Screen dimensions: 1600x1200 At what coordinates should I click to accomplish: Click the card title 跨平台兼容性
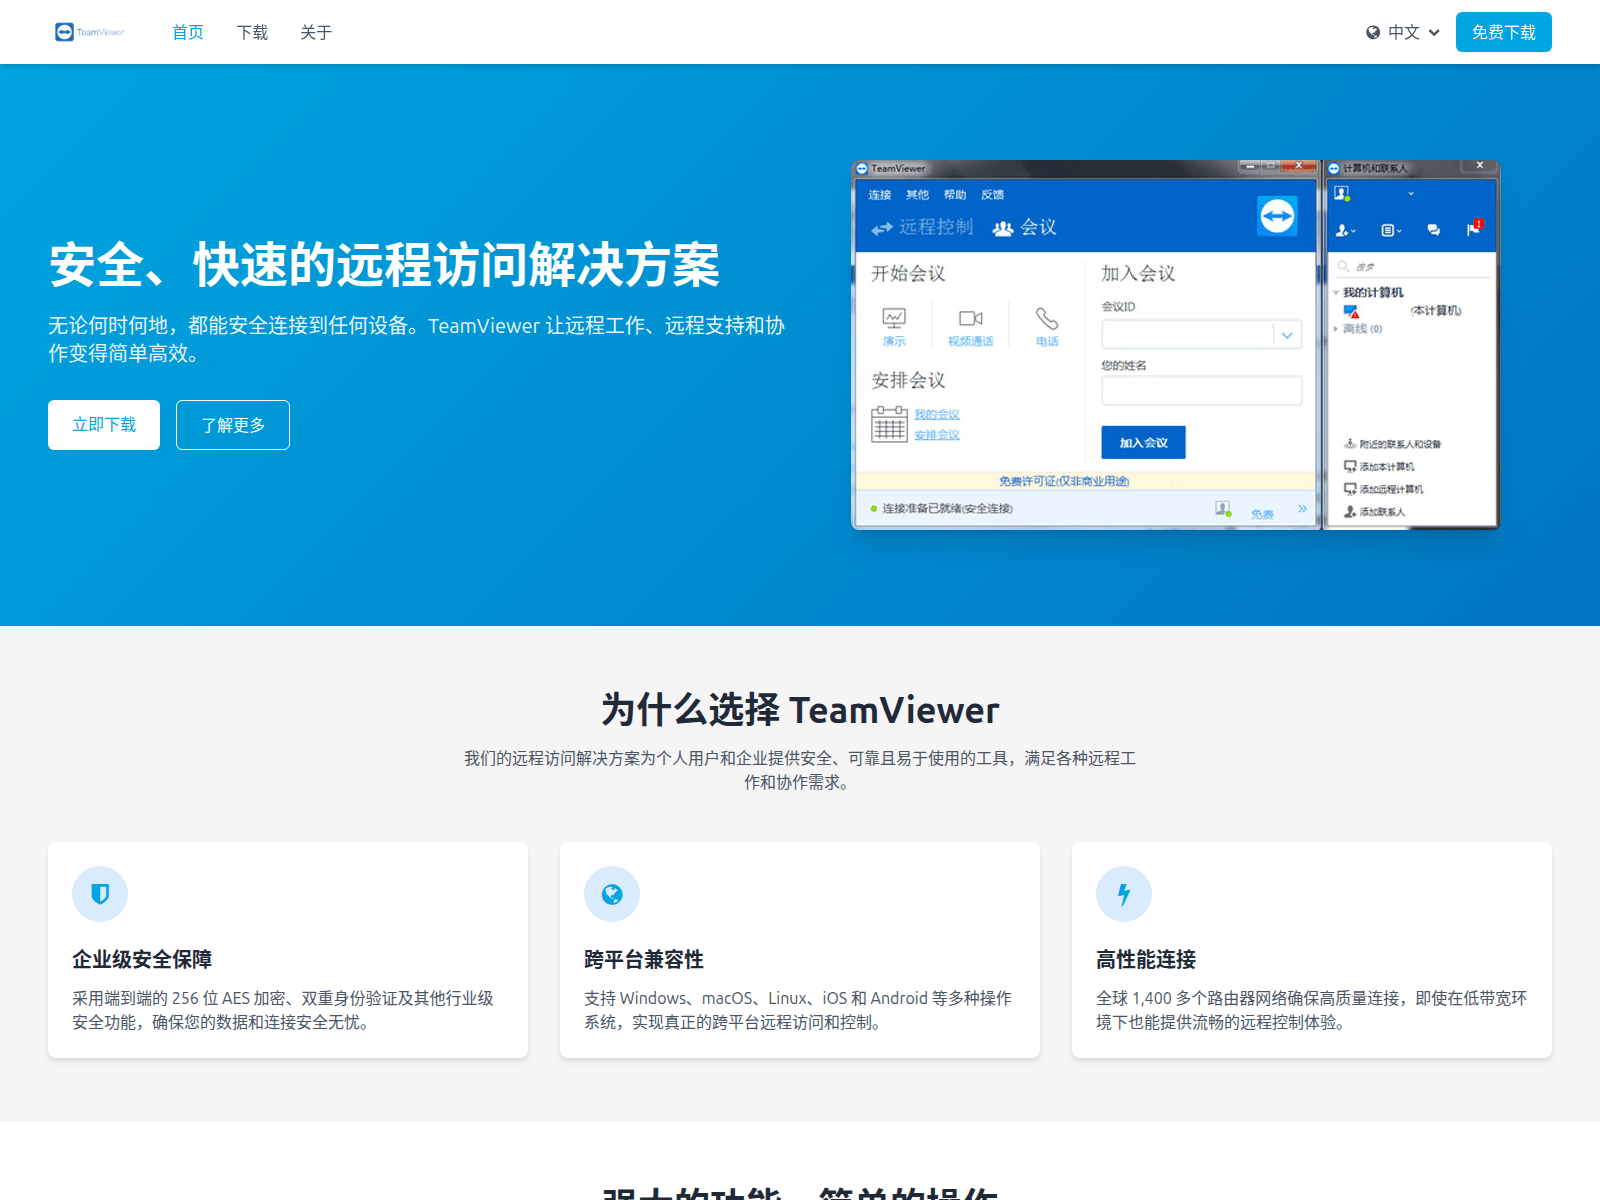644,959
